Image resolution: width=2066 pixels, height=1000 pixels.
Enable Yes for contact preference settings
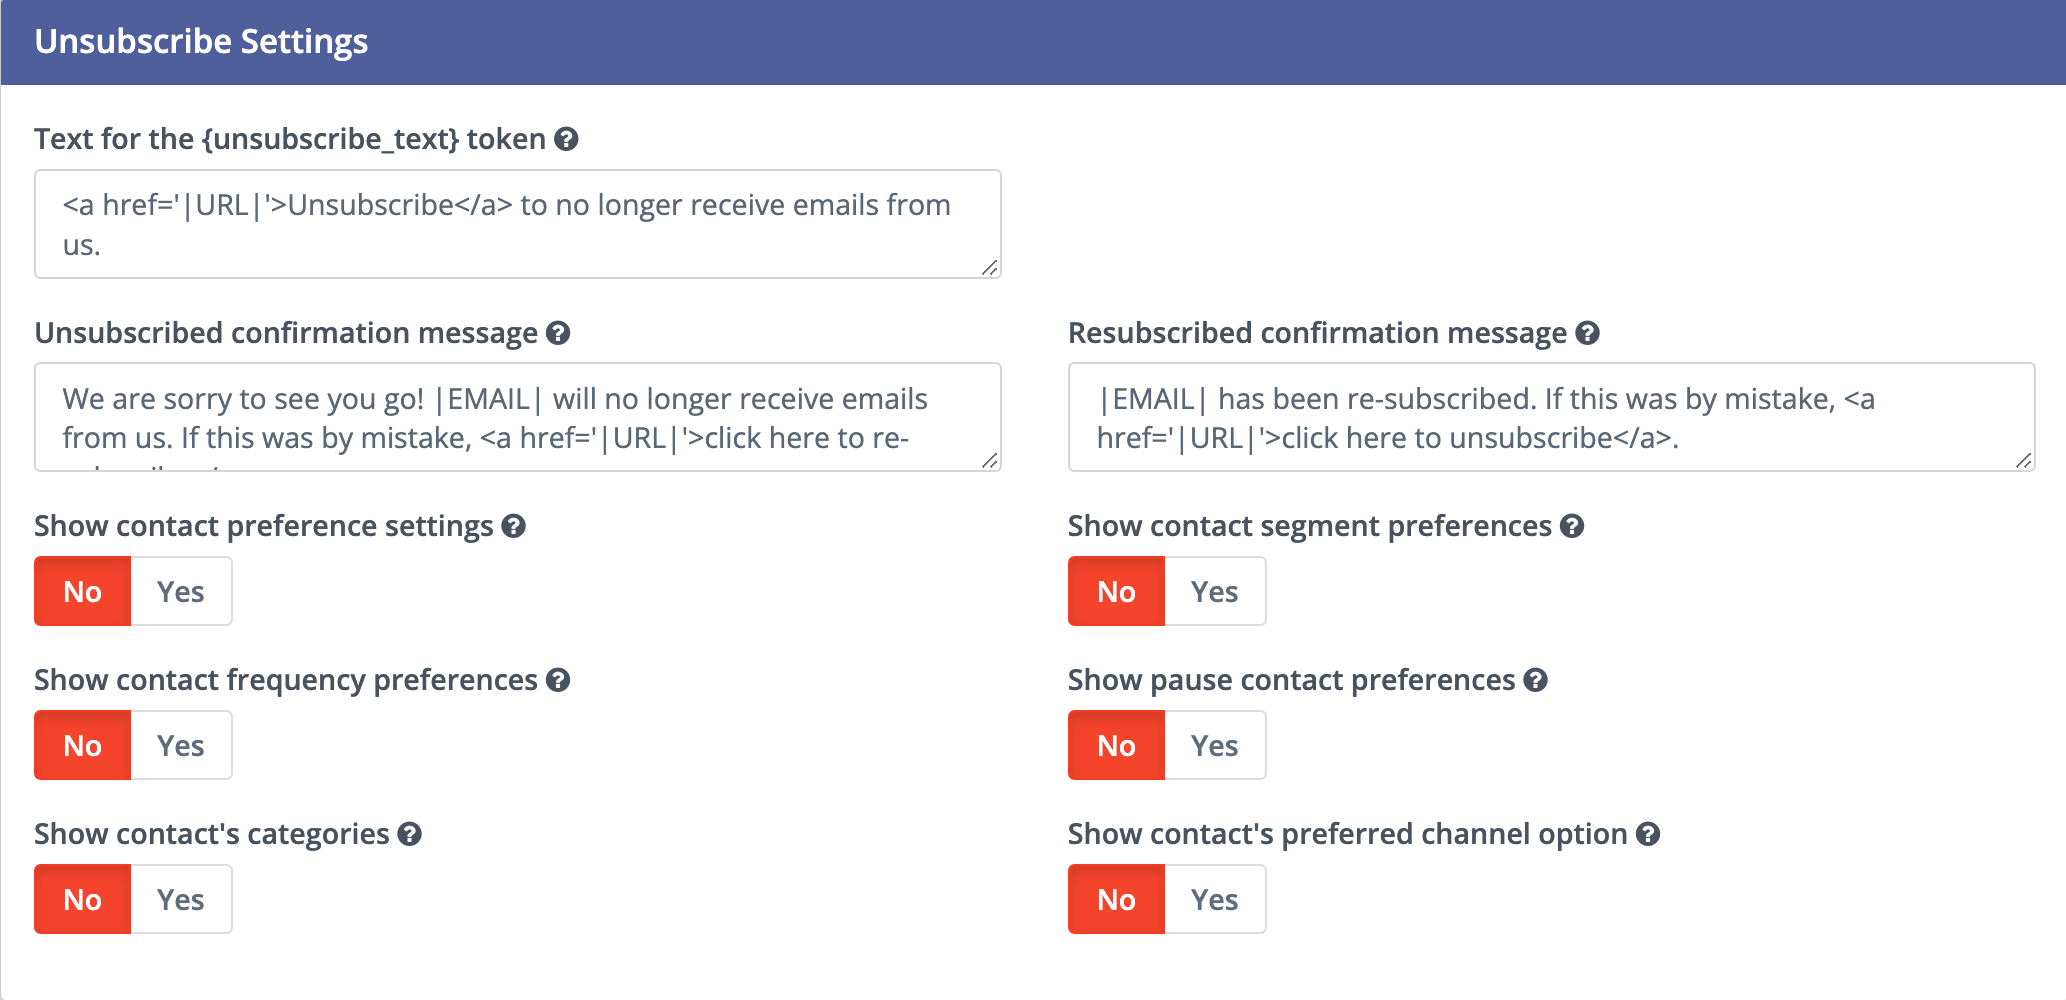click(x=181, y=591)
